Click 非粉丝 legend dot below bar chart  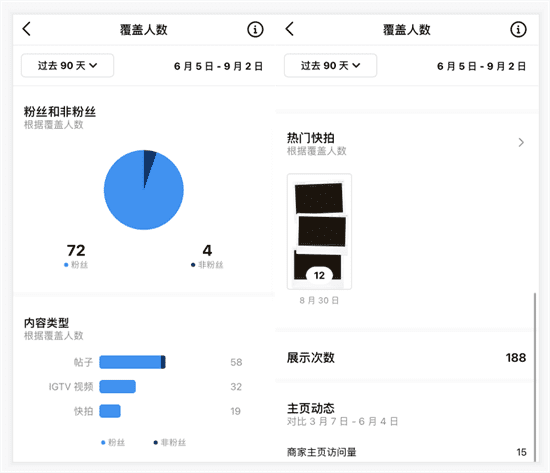(x=156, y=442)
